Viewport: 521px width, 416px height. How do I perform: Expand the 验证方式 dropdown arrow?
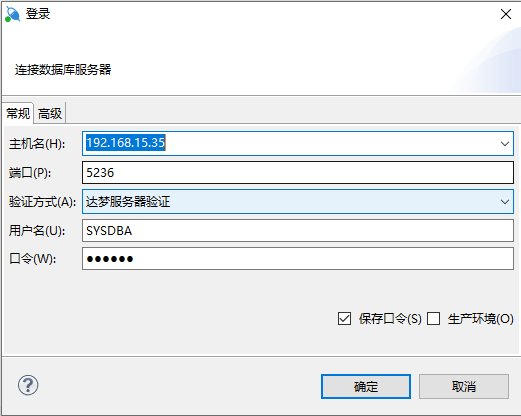point(505,202)
